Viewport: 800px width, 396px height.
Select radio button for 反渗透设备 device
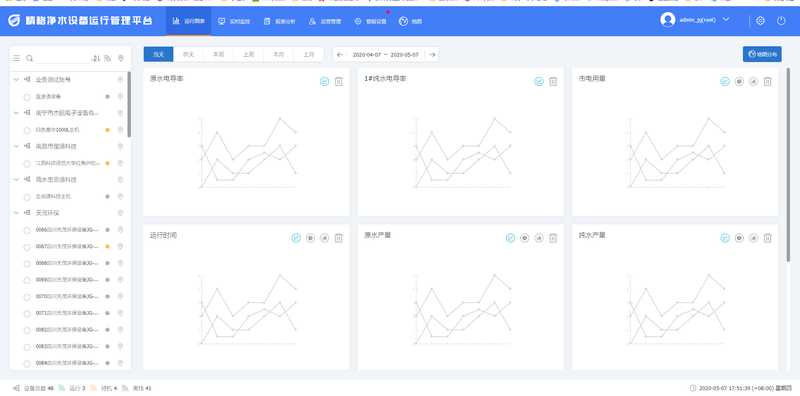click(x=27, y=96)
